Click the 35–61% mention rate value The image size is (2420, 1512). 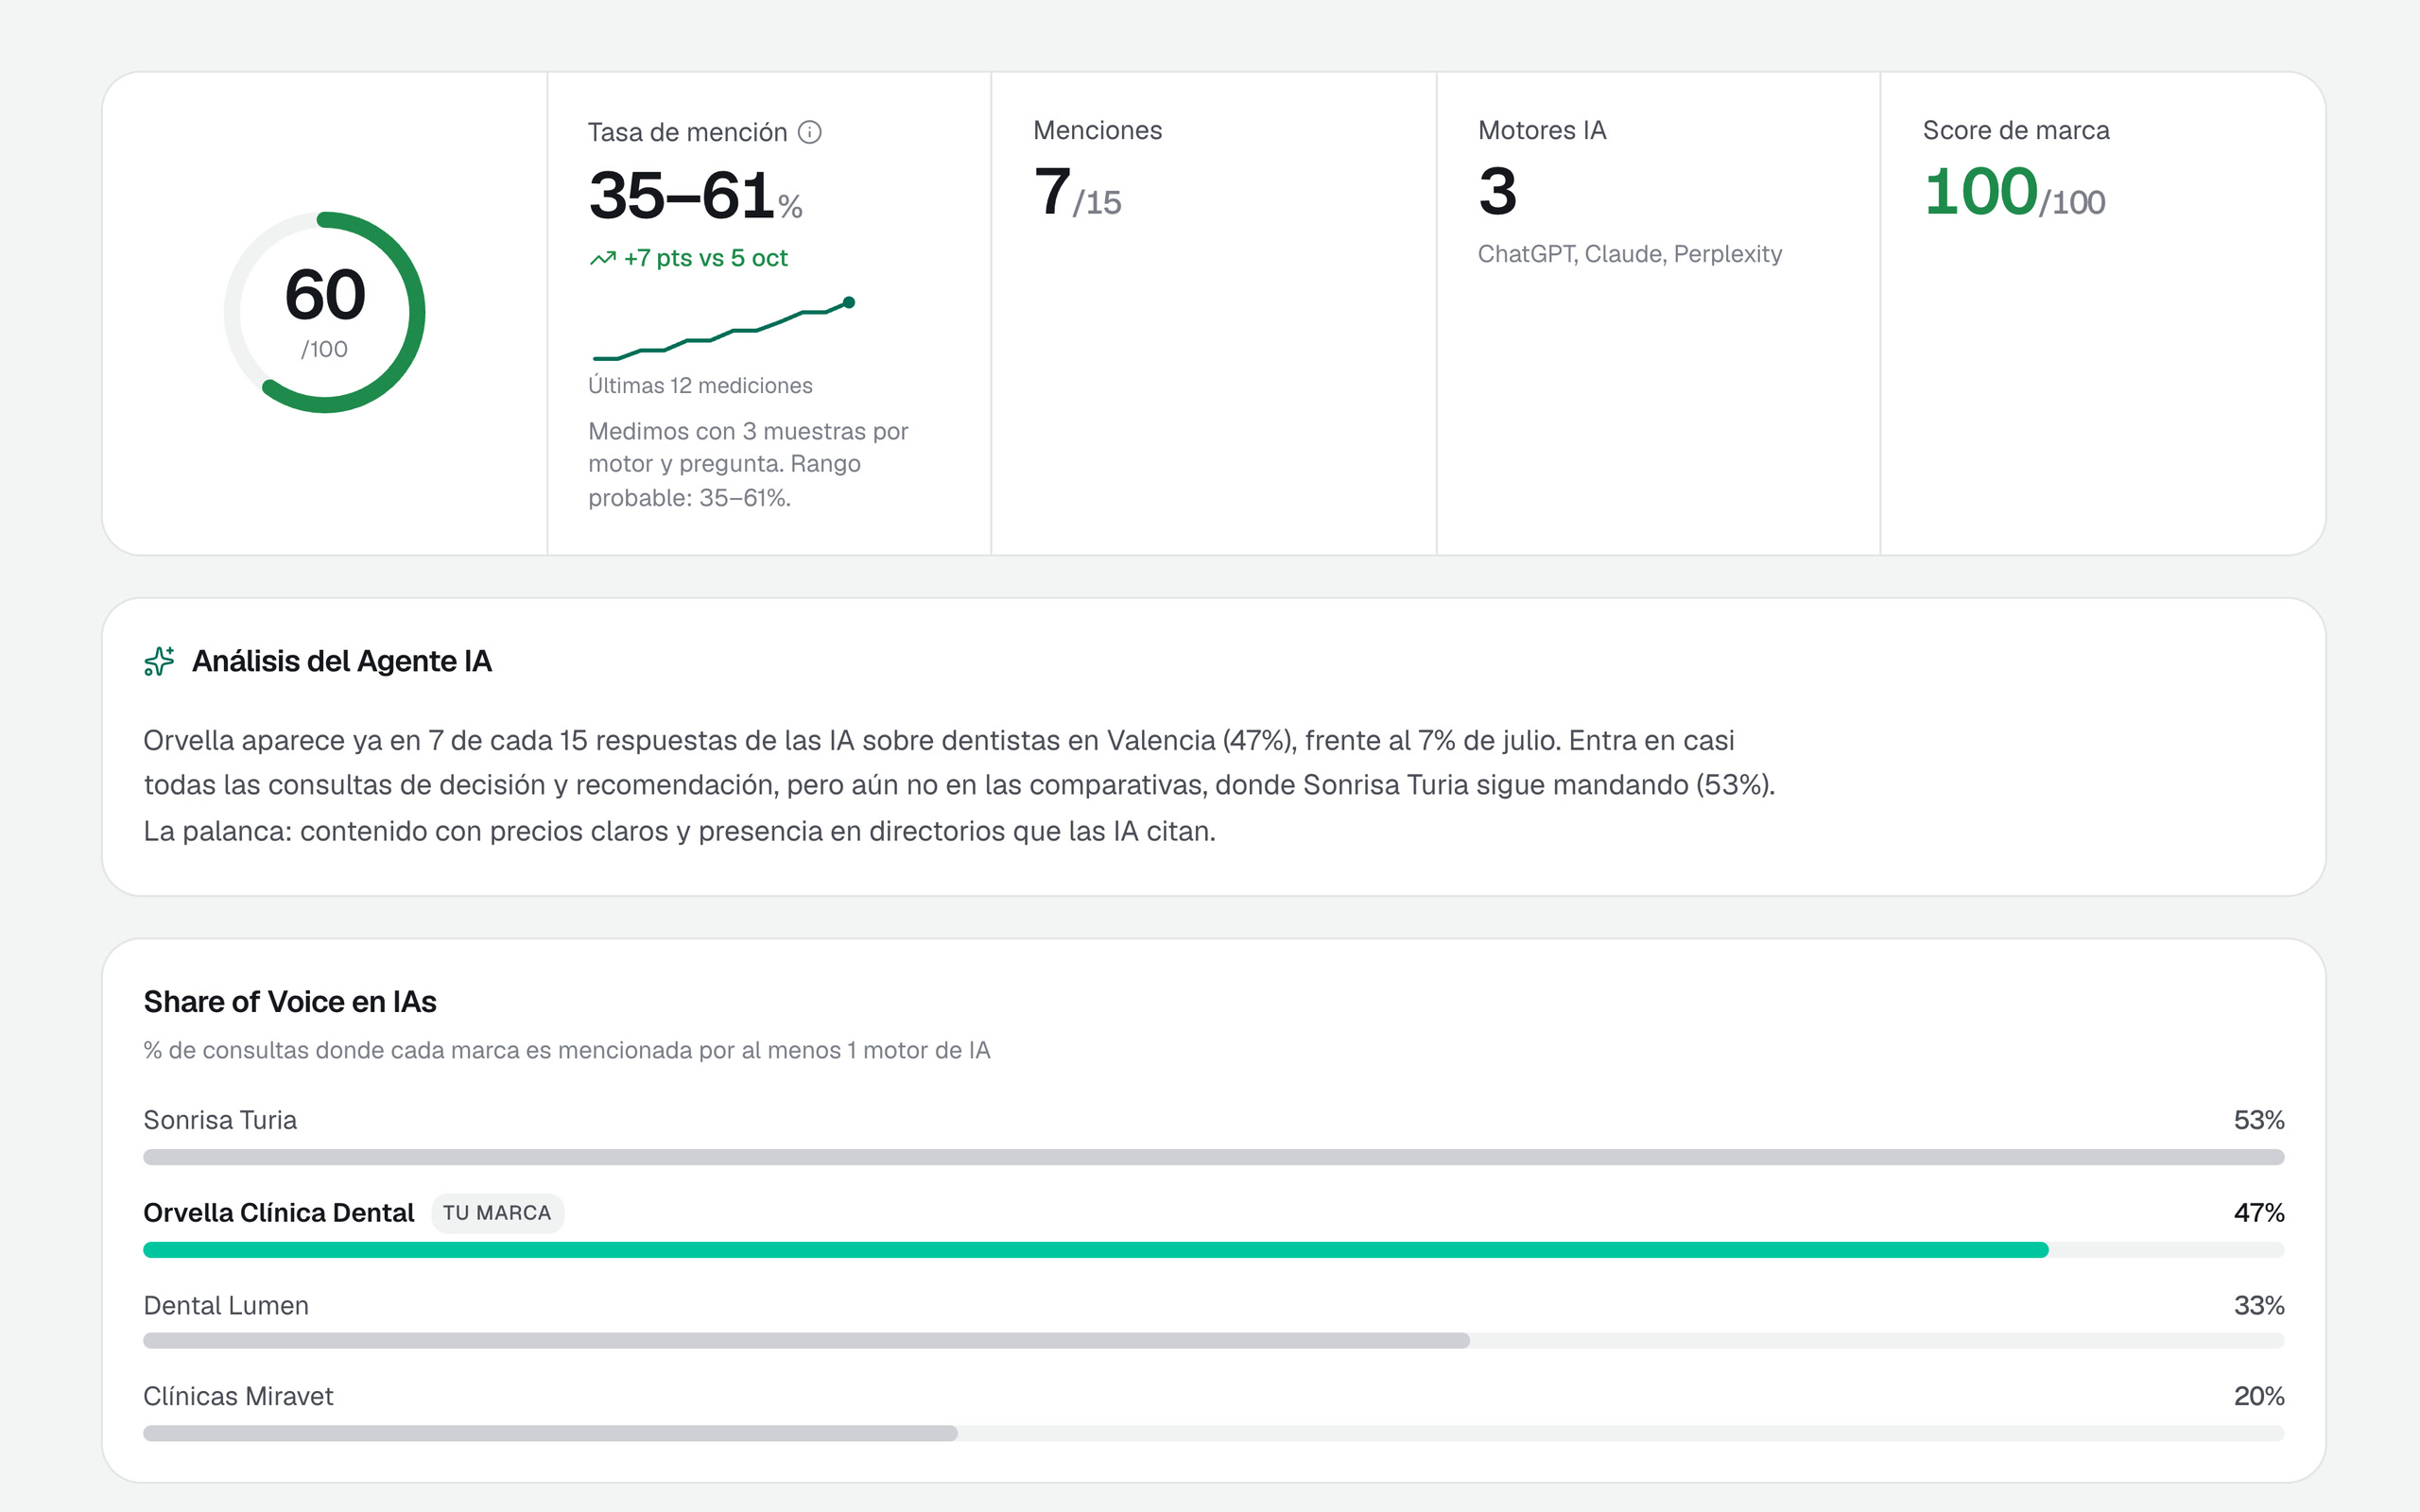695,195
